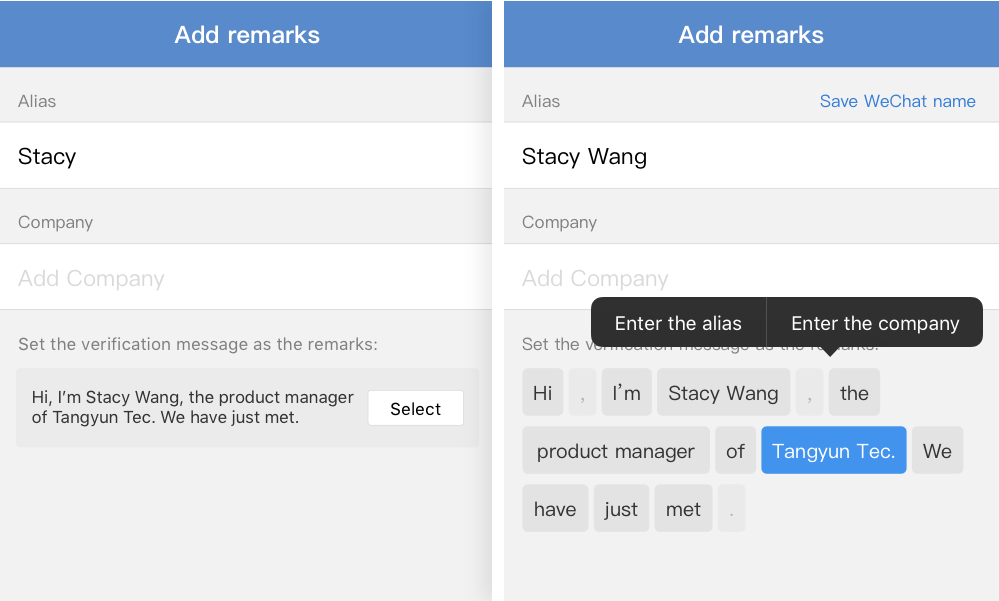The image size is (999, 601).
Task: Choose Enter the company popup option
Action: (x=875, y=323)
